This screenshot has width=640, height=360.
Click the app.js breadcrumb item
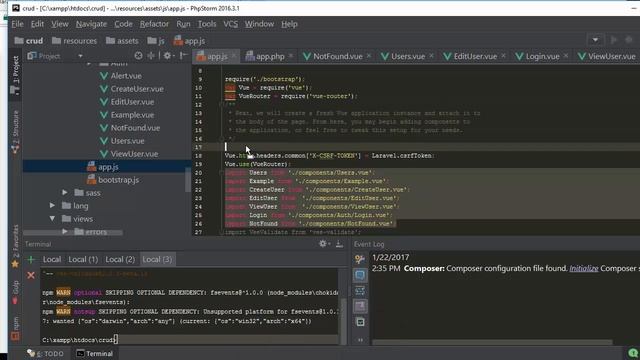(x=189, y=41)
